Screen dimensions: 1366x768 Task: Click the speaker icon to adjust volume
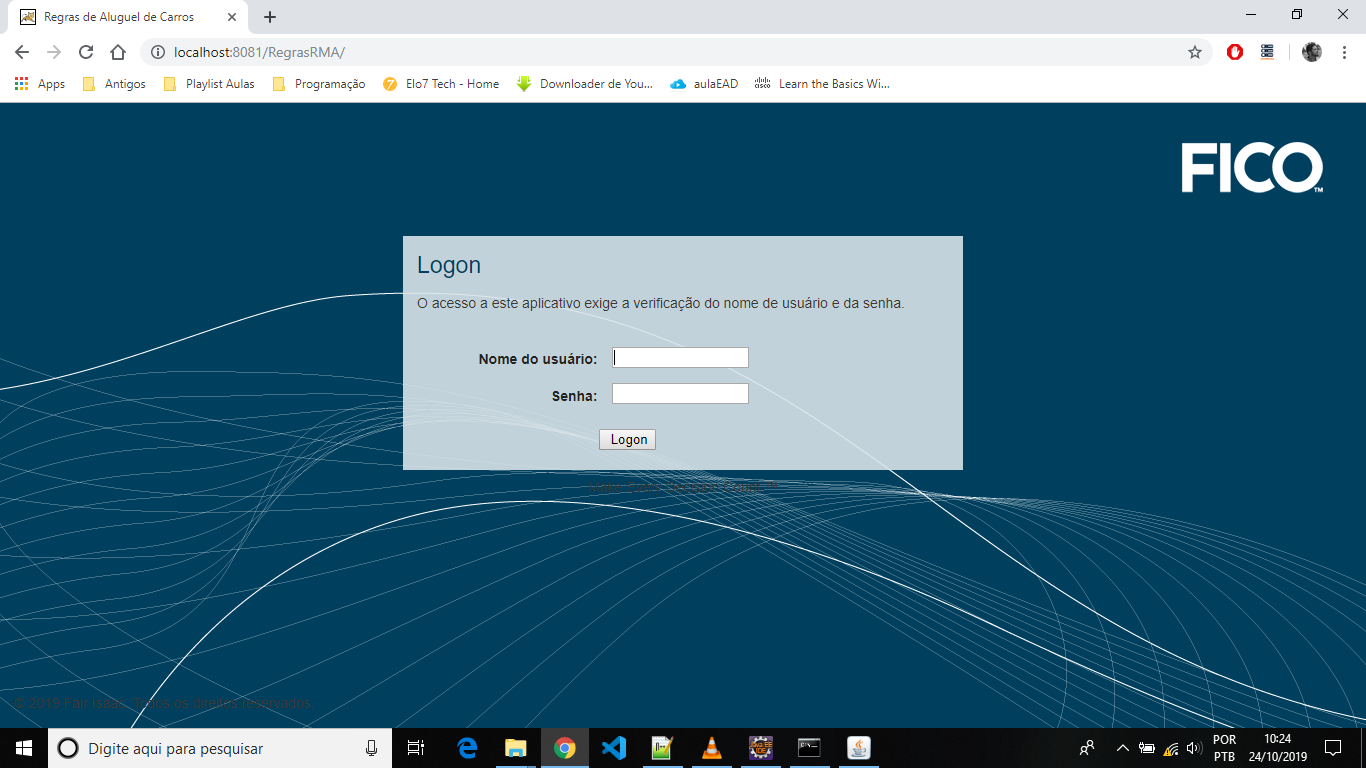point(1194,748)
